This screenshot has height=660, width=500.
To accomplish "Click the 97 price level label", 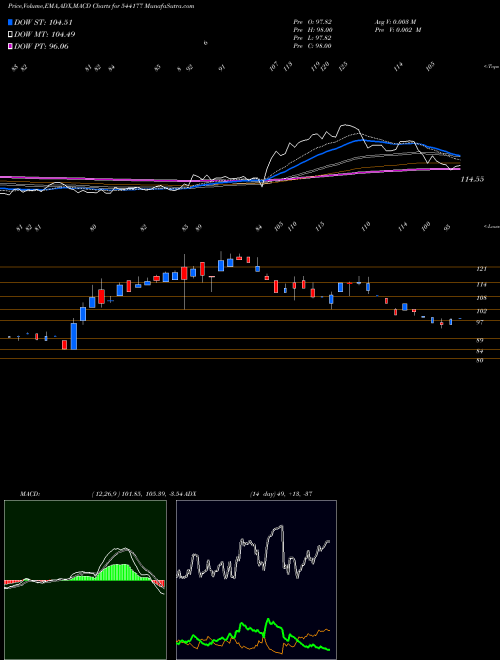I will pos(480,322).
